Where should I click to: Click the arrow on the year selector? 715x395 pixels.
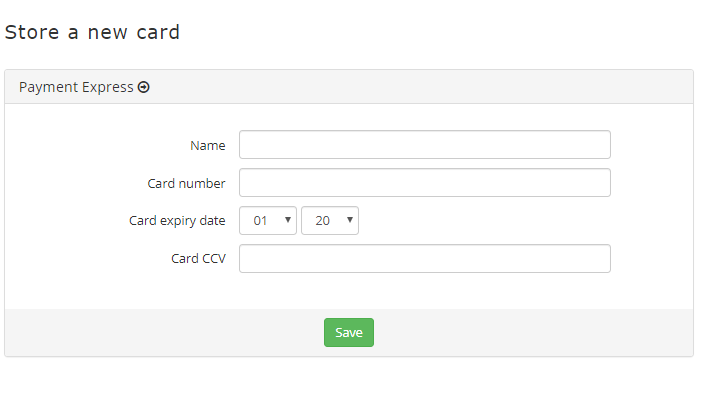click(x=350, y=220)
